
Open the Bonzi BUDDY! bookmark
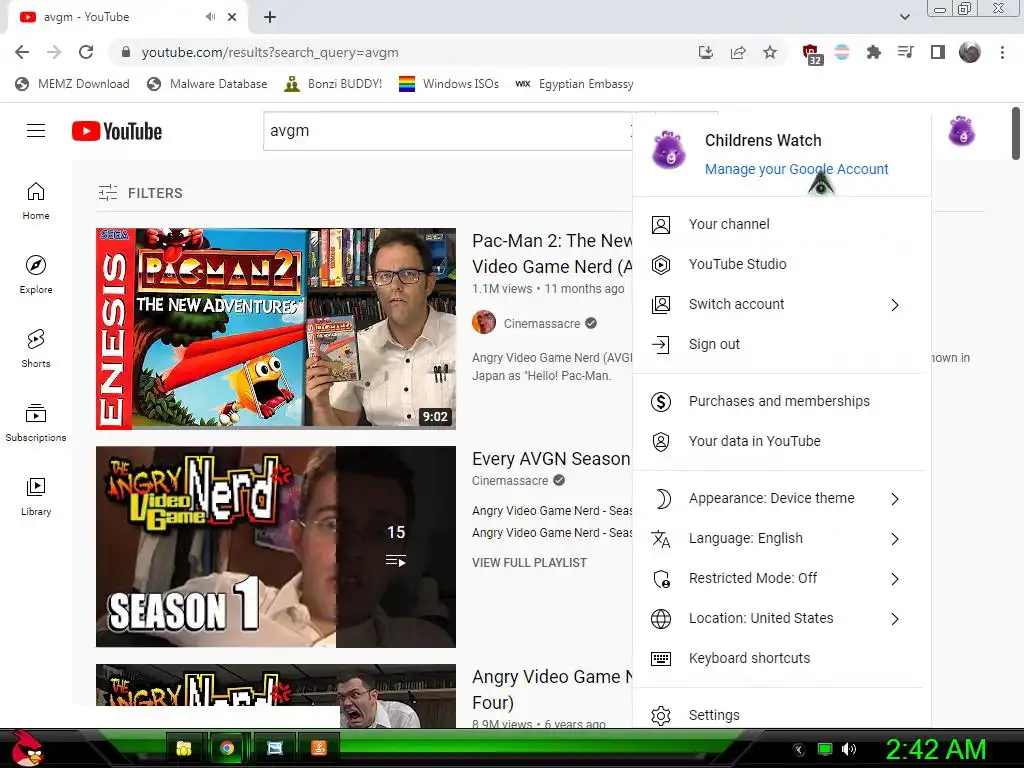pyautogui.click(x=333, y=84)
